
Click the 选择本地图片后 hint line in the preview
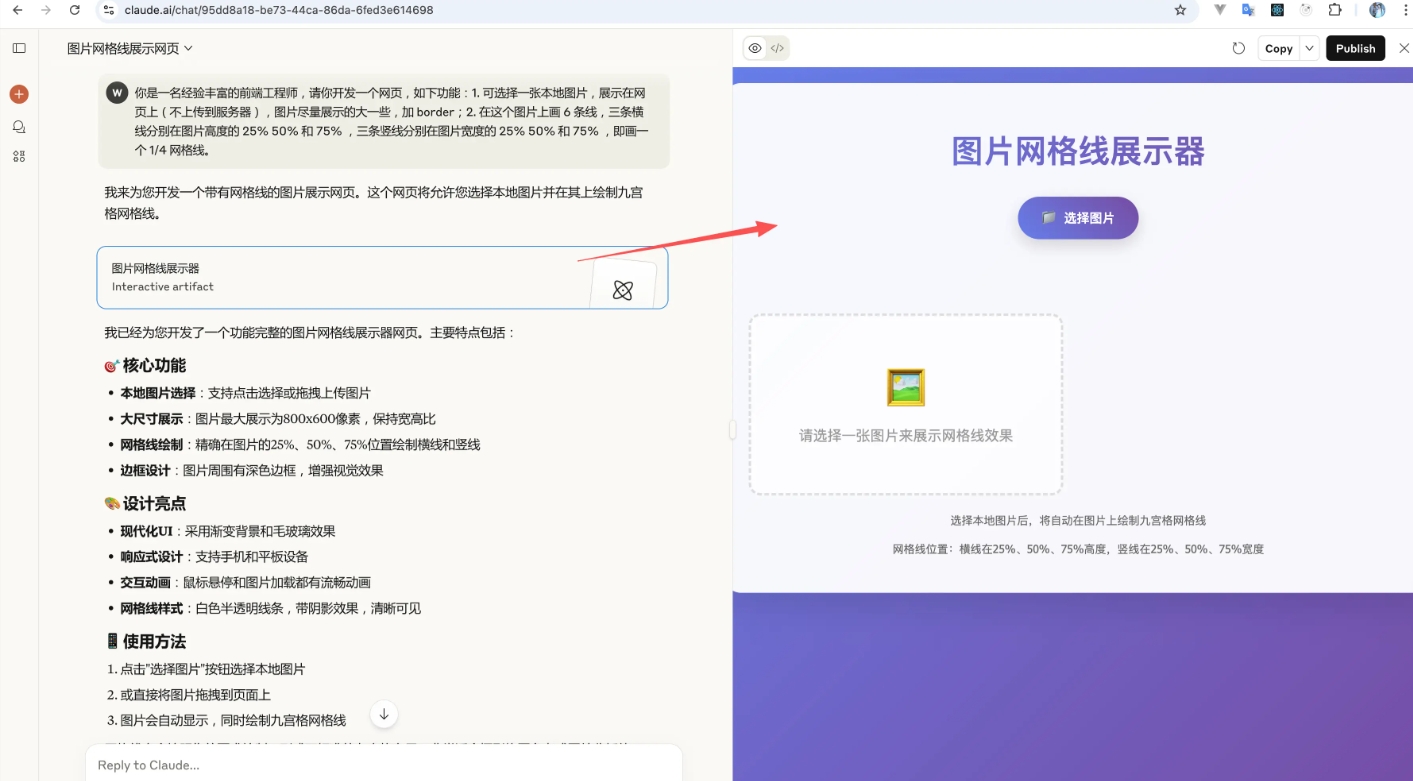pyautogui.click(x=1078, y=520)
